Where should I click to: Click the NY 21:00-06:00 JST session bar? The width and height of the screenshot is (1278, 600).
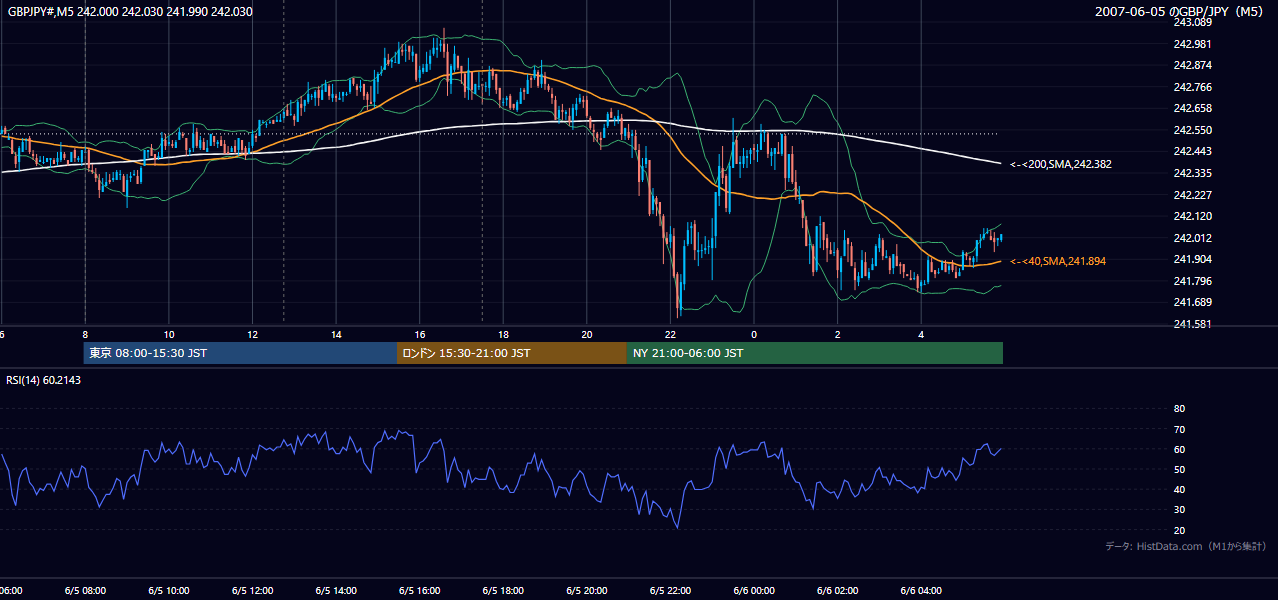815,353
